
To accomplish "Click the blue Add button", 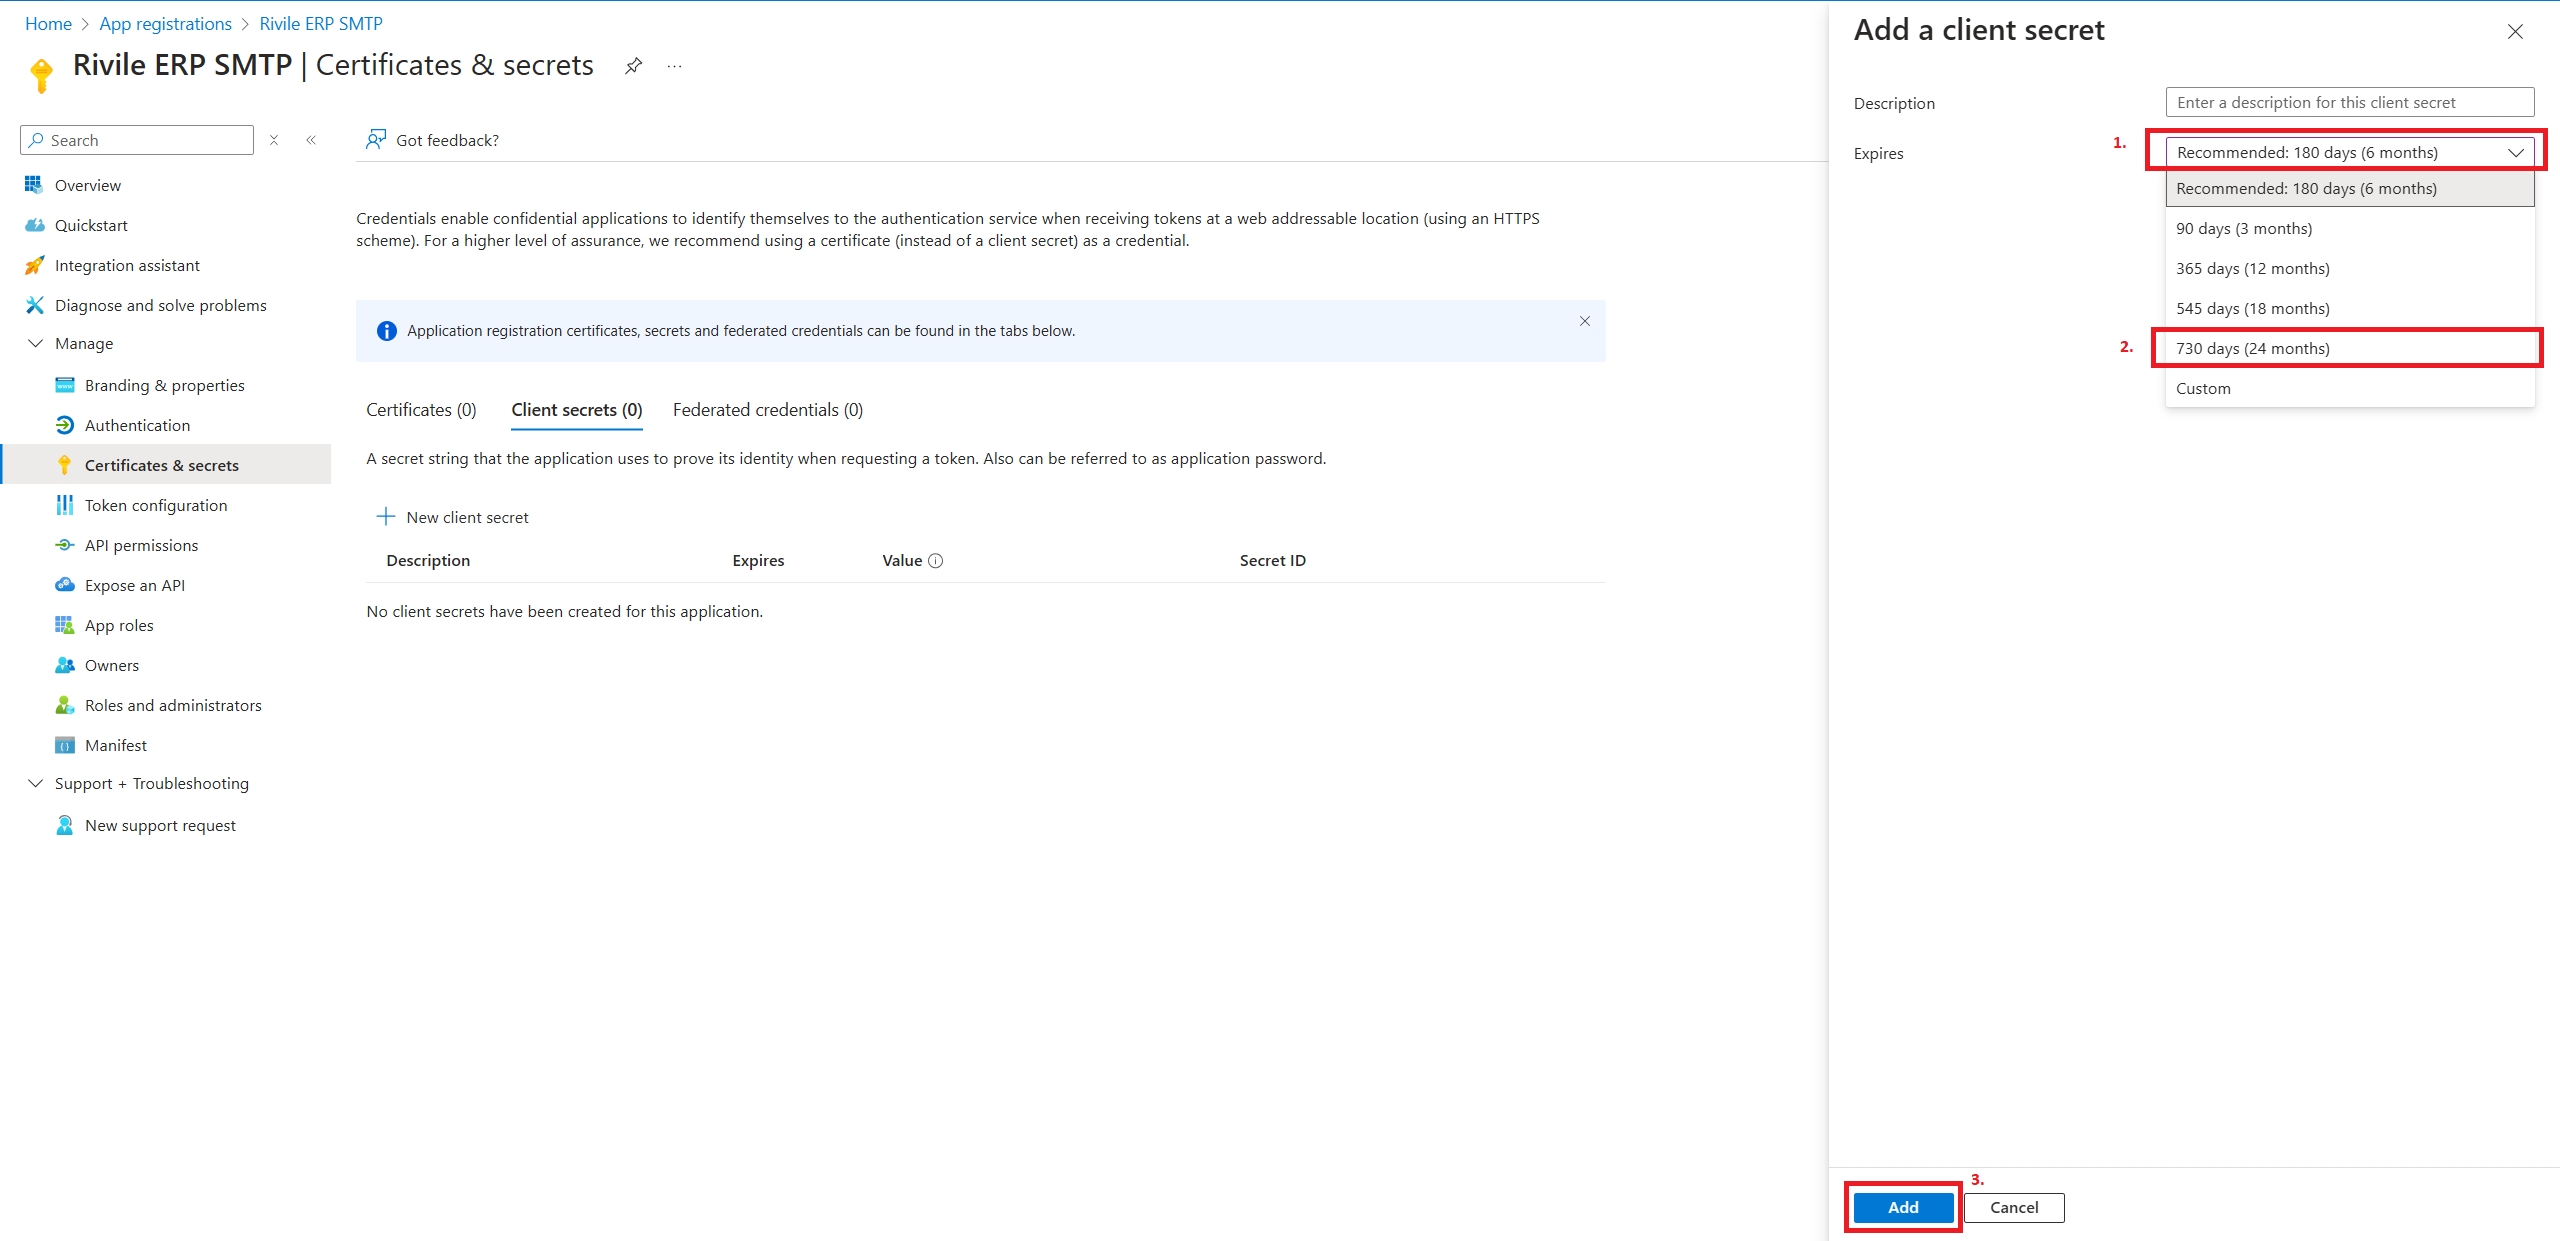I will pyautogui.click(x=1902, y=1207).
